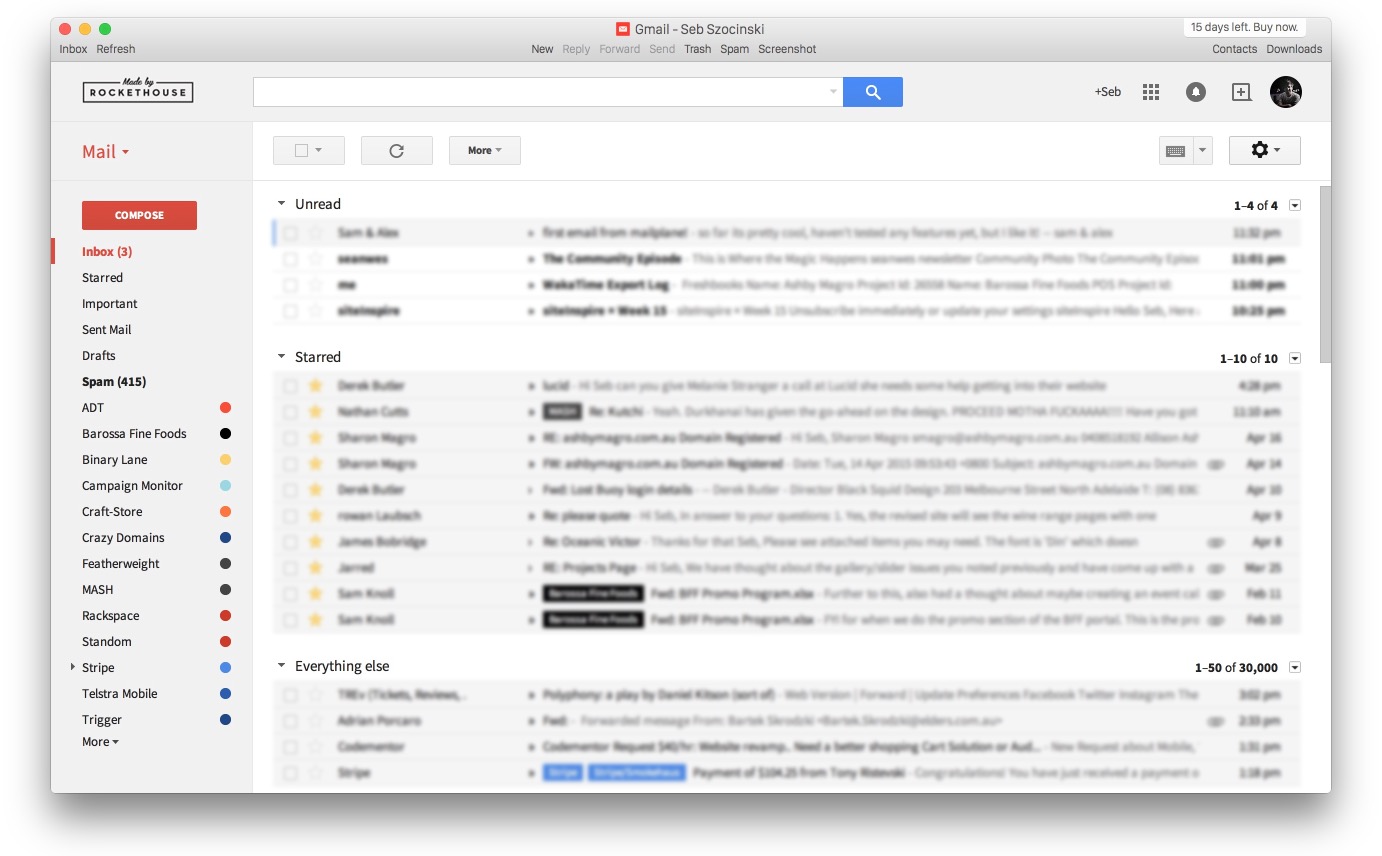Click Binary Lane yellow color dot
Viewport: 1382px width, 856px height.
[225, 460]
